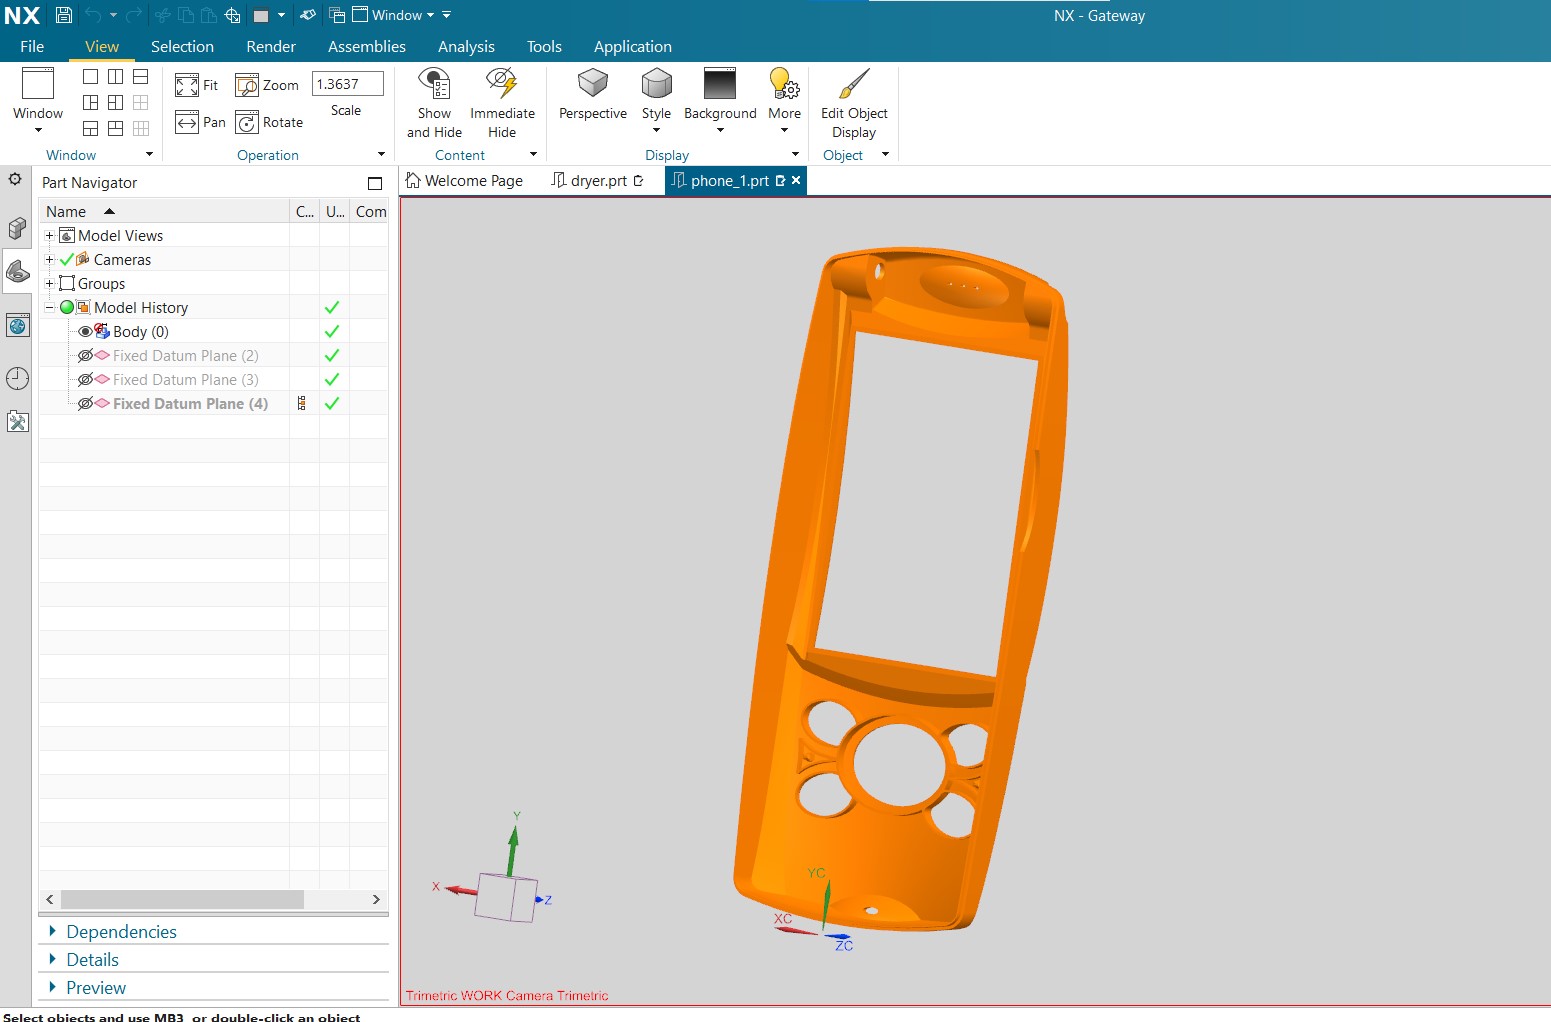Viewport: 1551px width, 1022px height.
Task: Toggle the Perspective view
Action: tap(593, 95)
